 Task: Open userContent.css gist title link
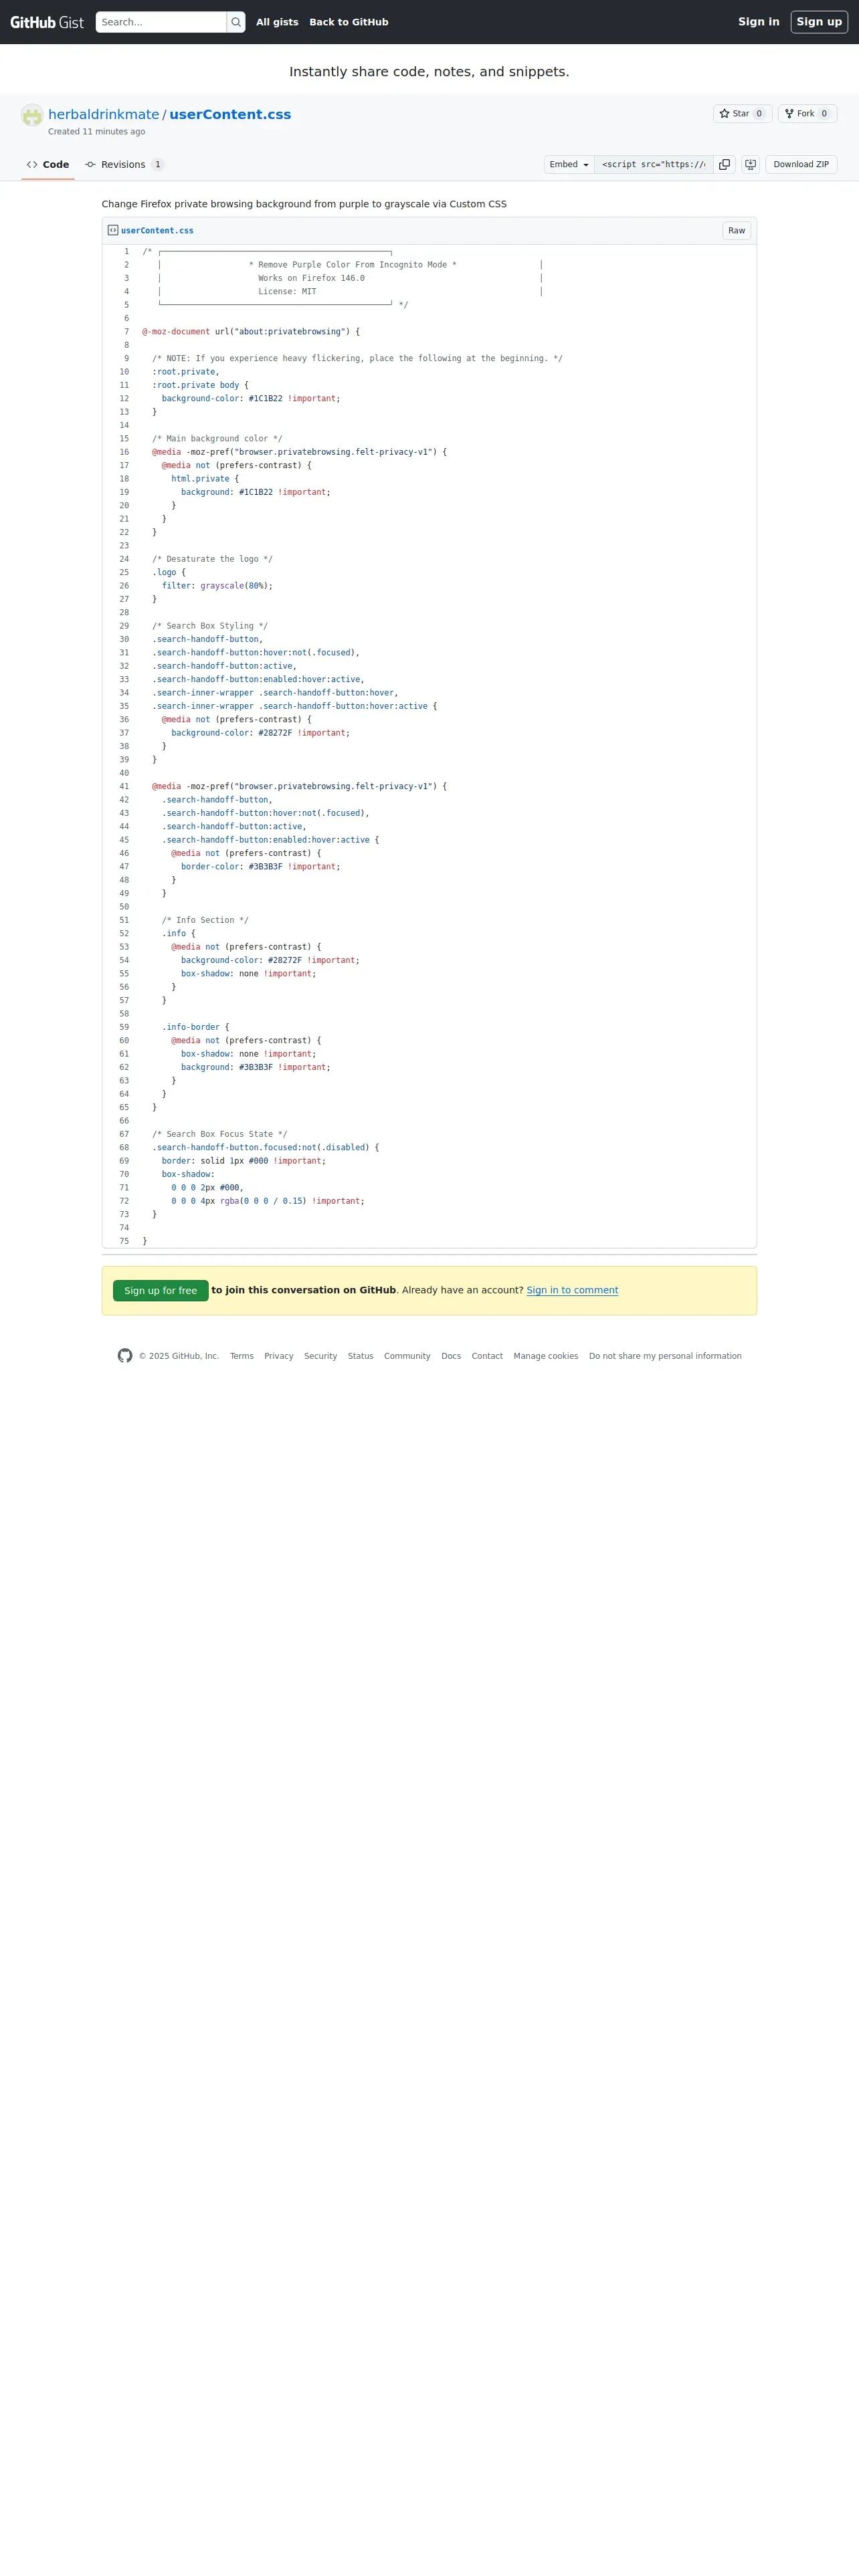(230, 114)
